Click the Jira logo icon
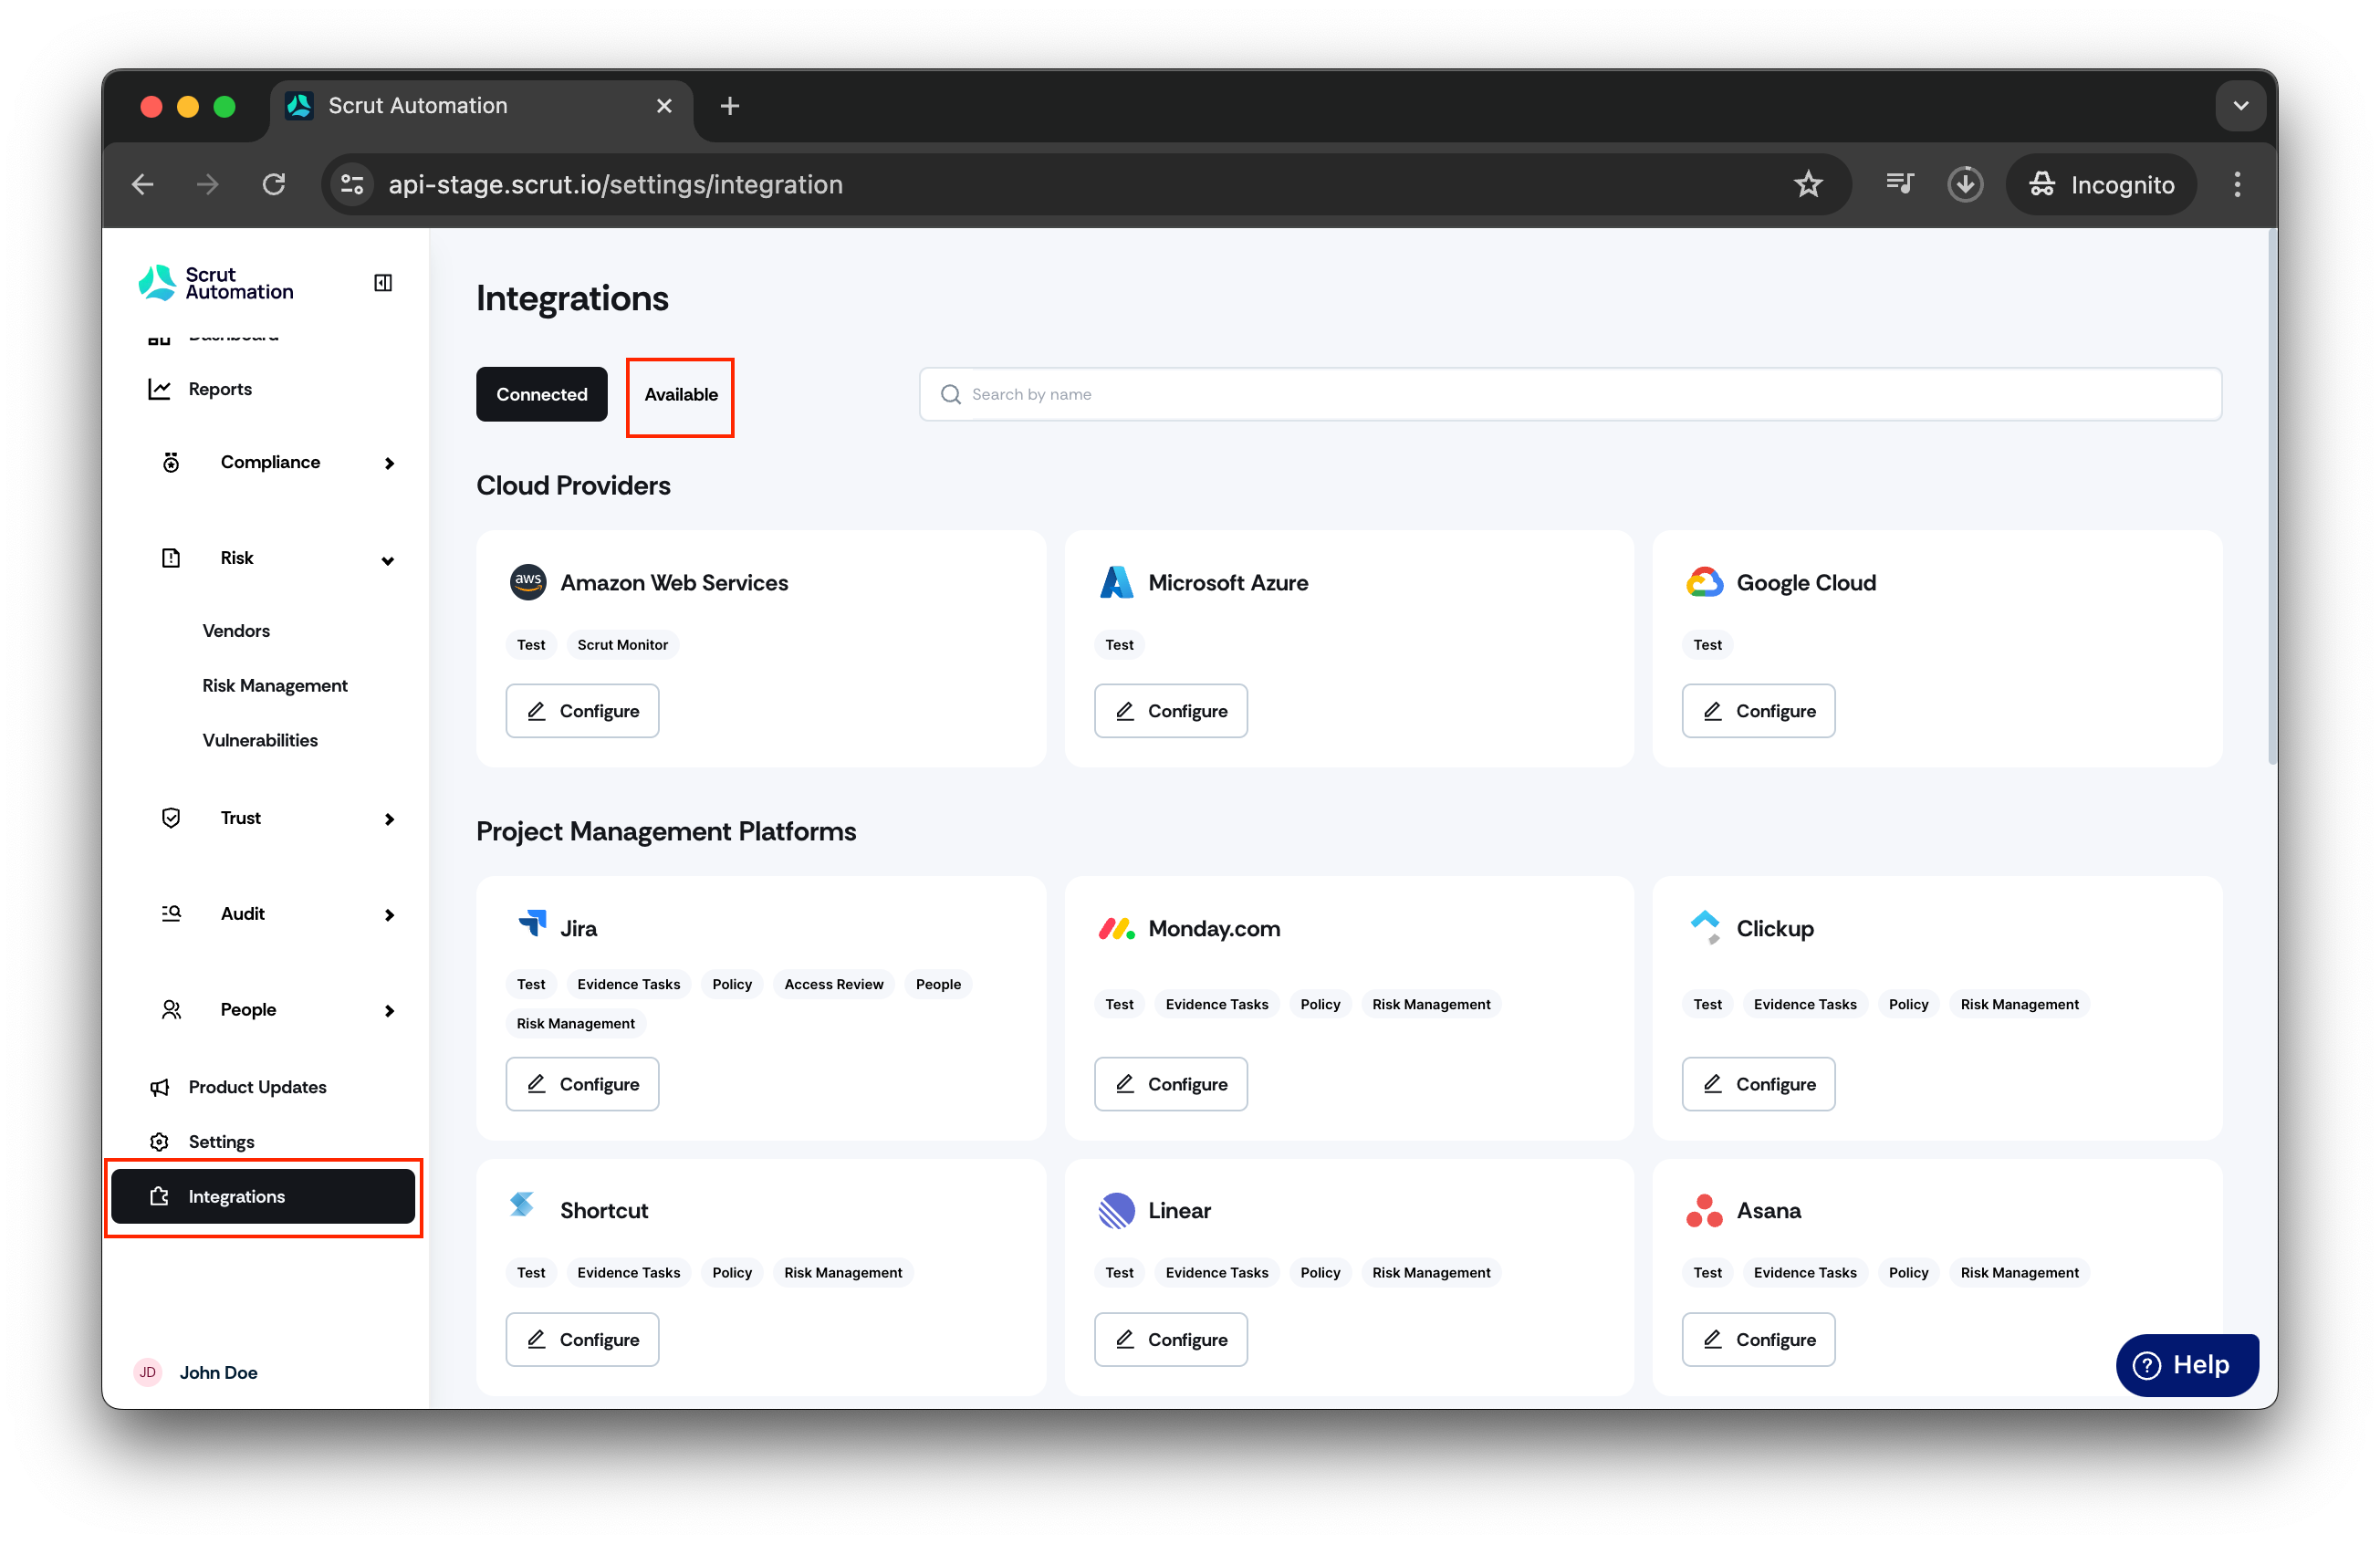The height and width of the screenshot is (1544, 2380). point(532,923)
